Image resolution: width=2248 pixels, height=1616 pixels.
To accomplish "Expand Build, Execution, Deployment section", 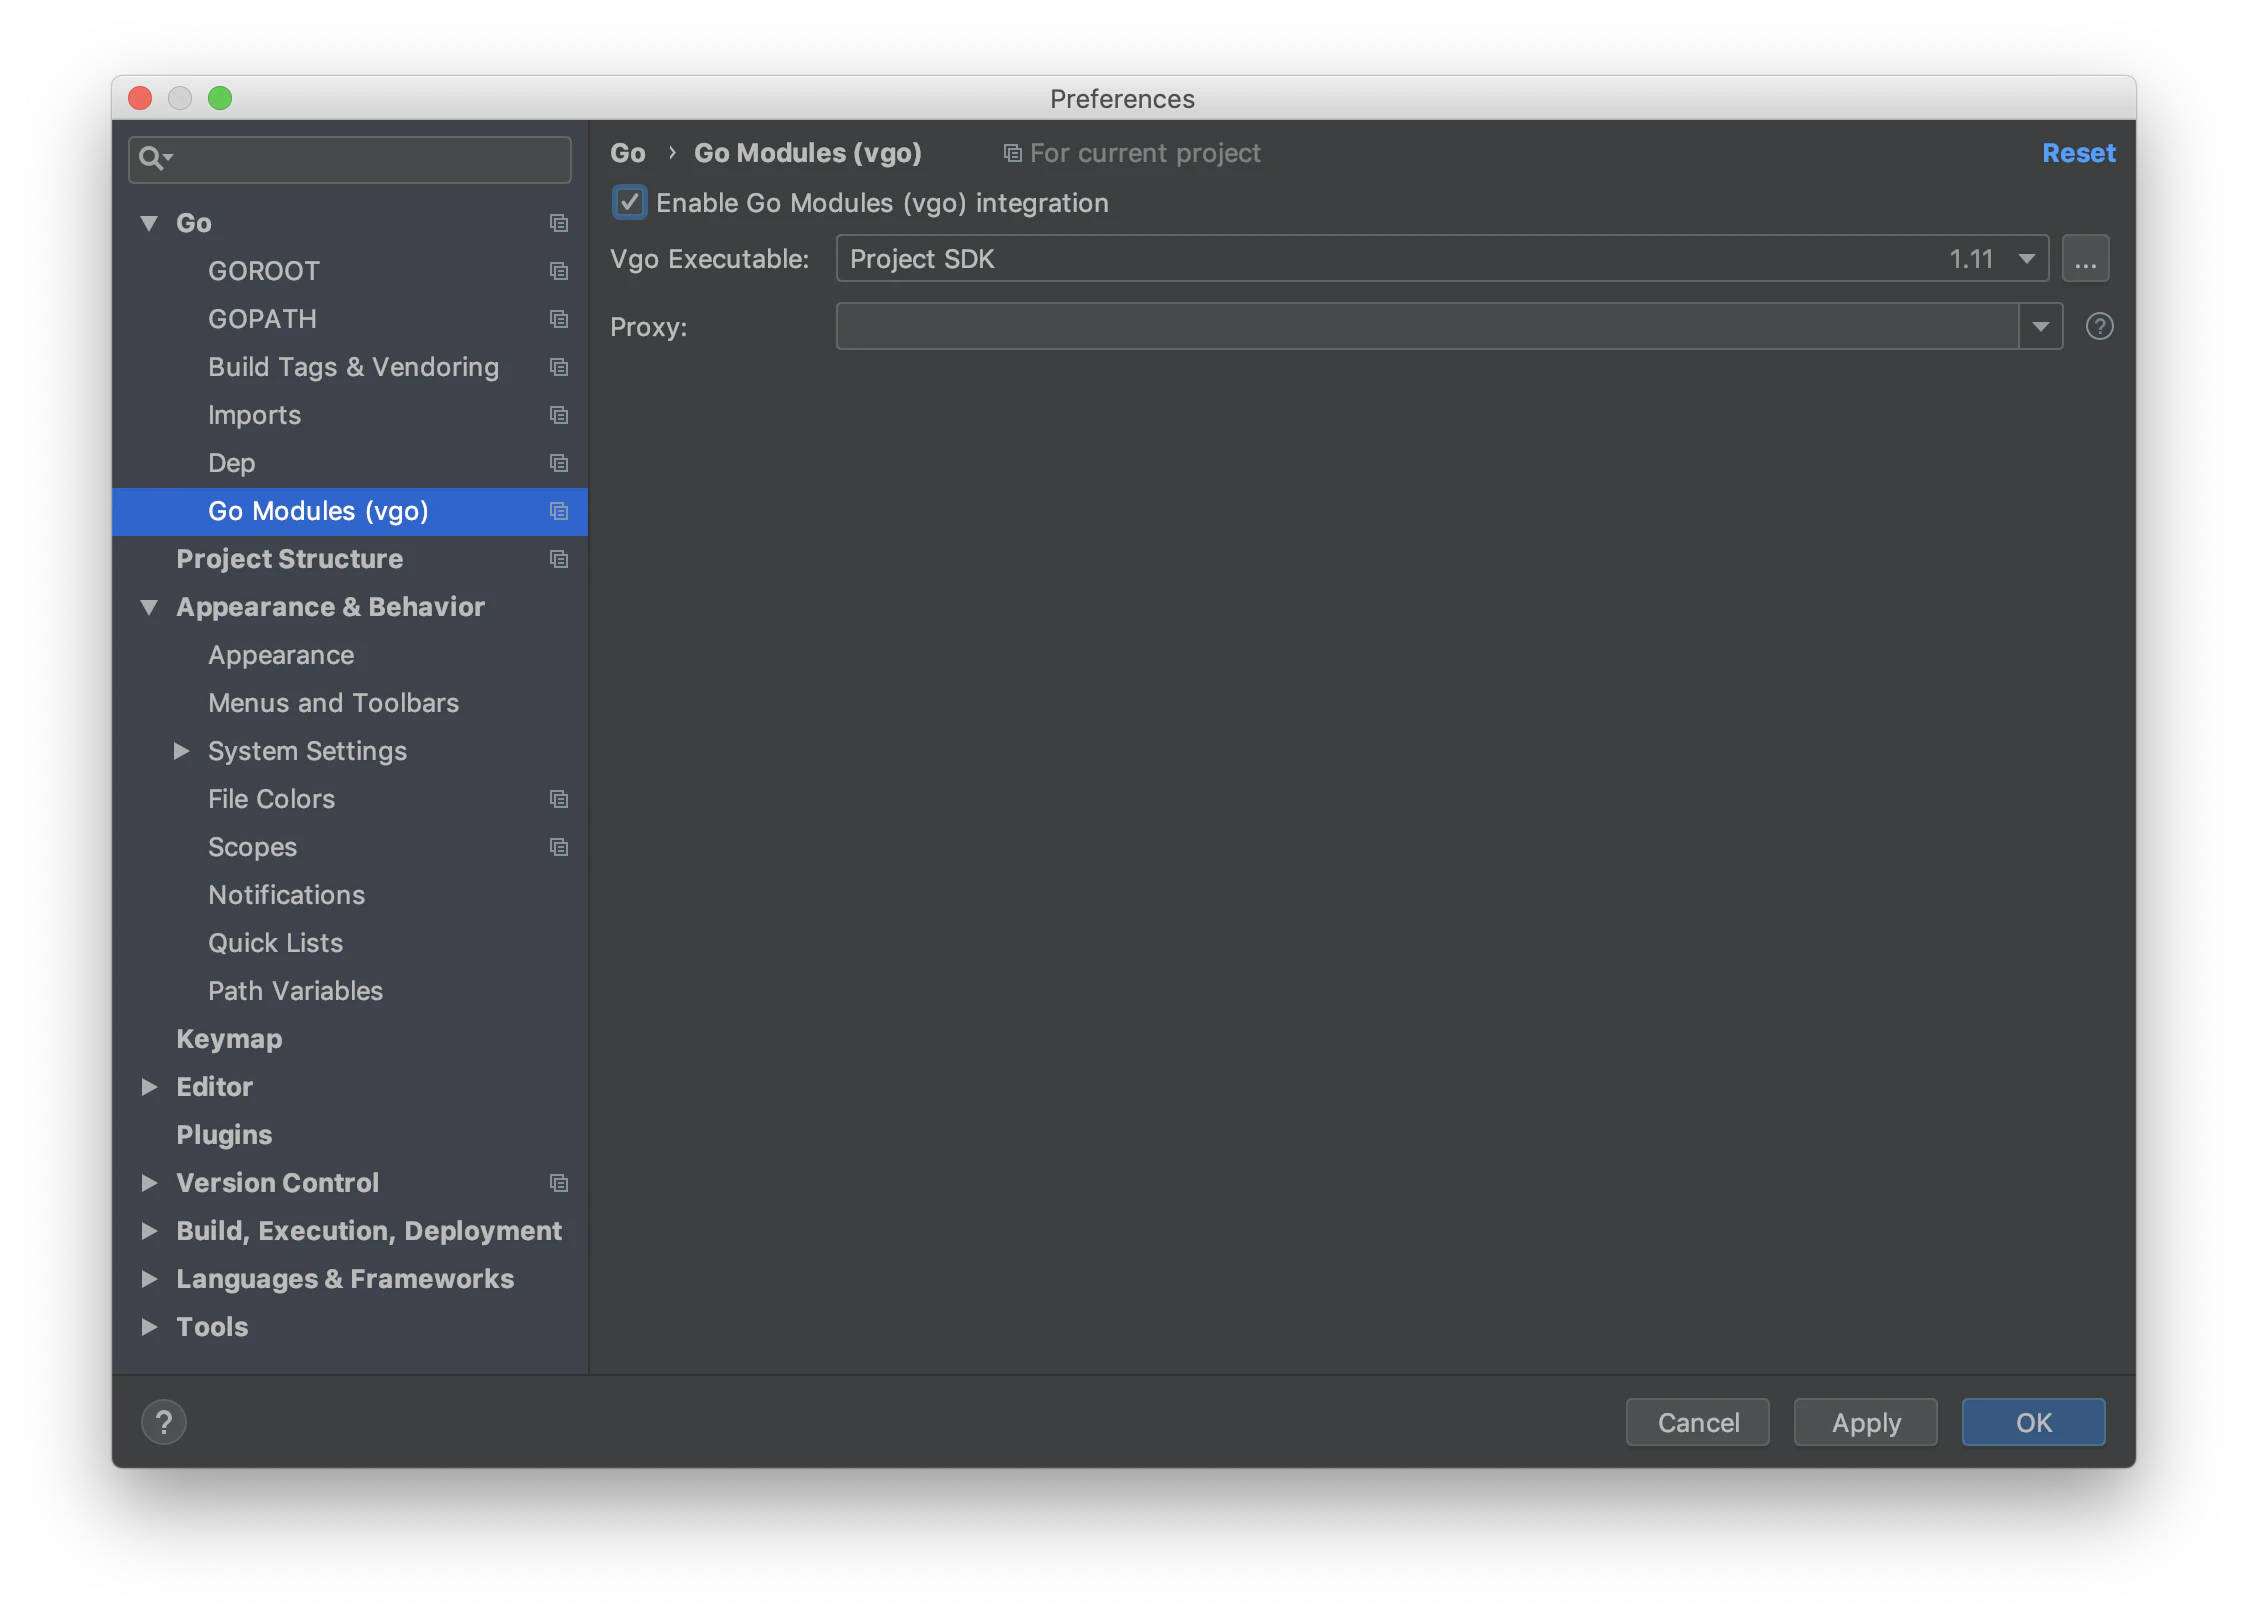I will (149, 1231).
